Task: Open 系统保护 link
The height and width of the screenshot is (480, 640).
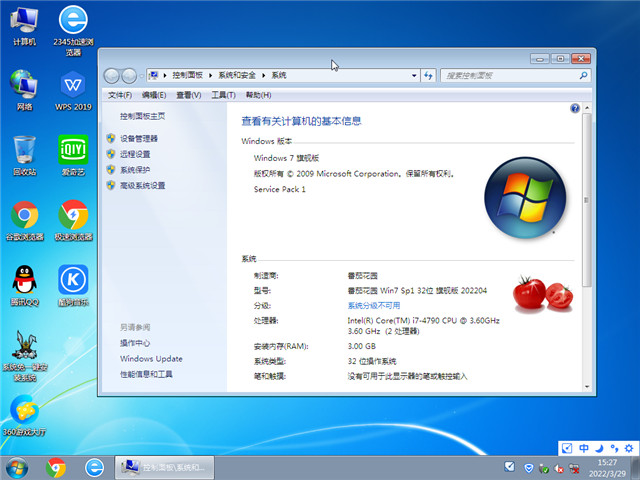Action: (135, 170)
